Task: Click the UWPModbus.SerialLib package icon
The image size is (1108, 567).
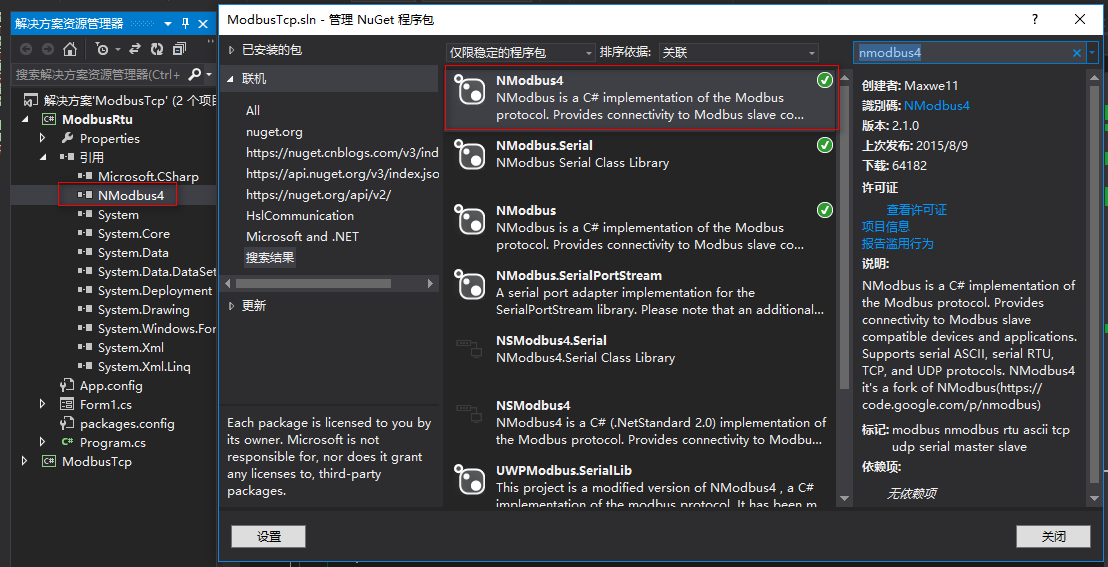Action: 469,479
